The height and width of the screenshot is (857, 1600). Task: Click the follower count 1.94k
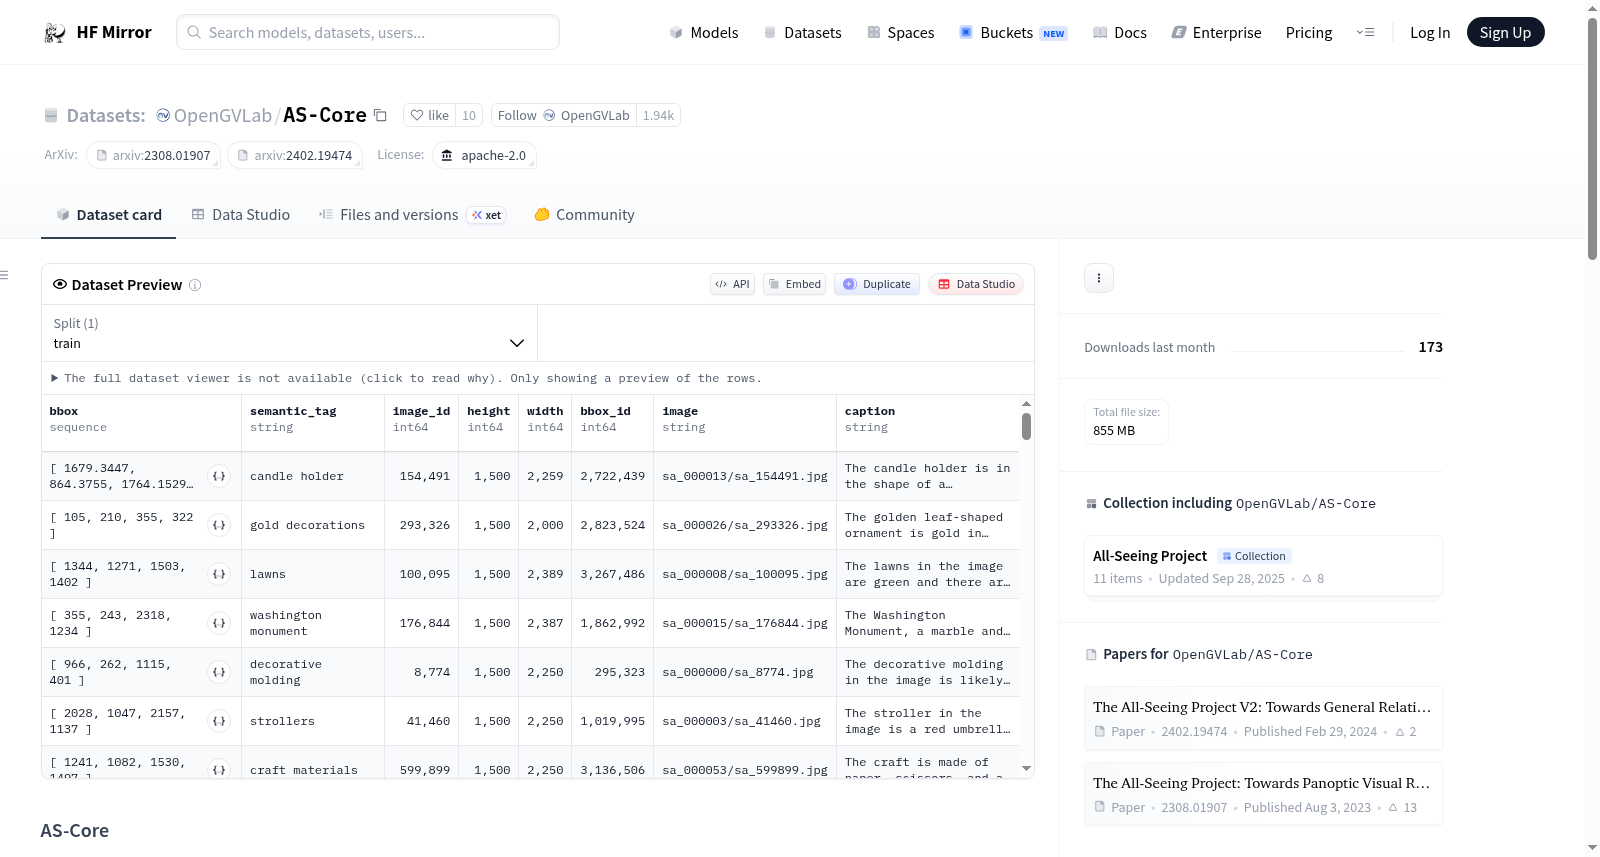658,116
